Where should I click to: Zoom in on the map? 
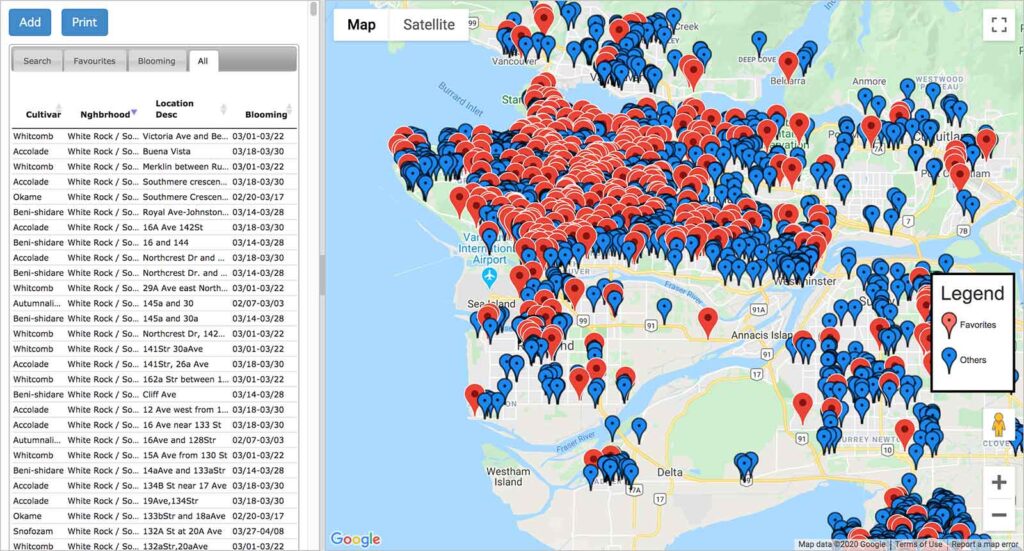point(998,482)
